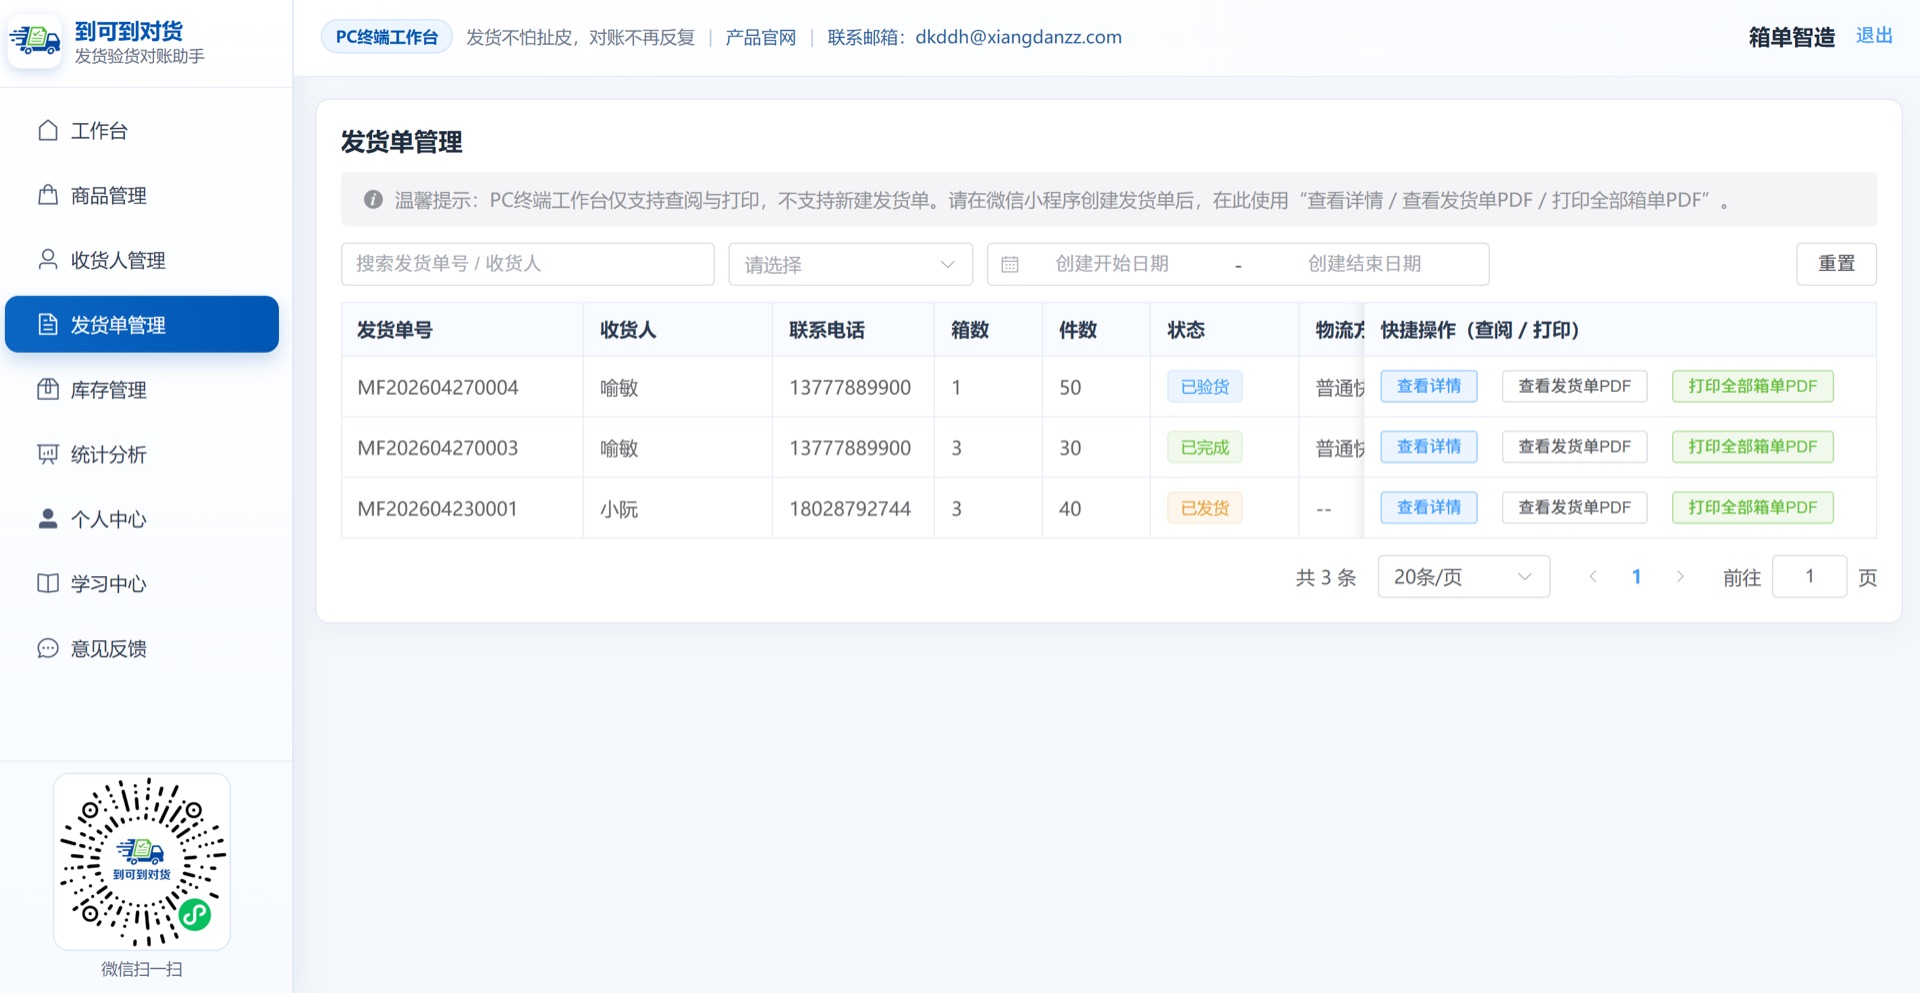Click 查看发货单PDF for MF202604230001
1920x993 pixels.
pos(1574,507)
